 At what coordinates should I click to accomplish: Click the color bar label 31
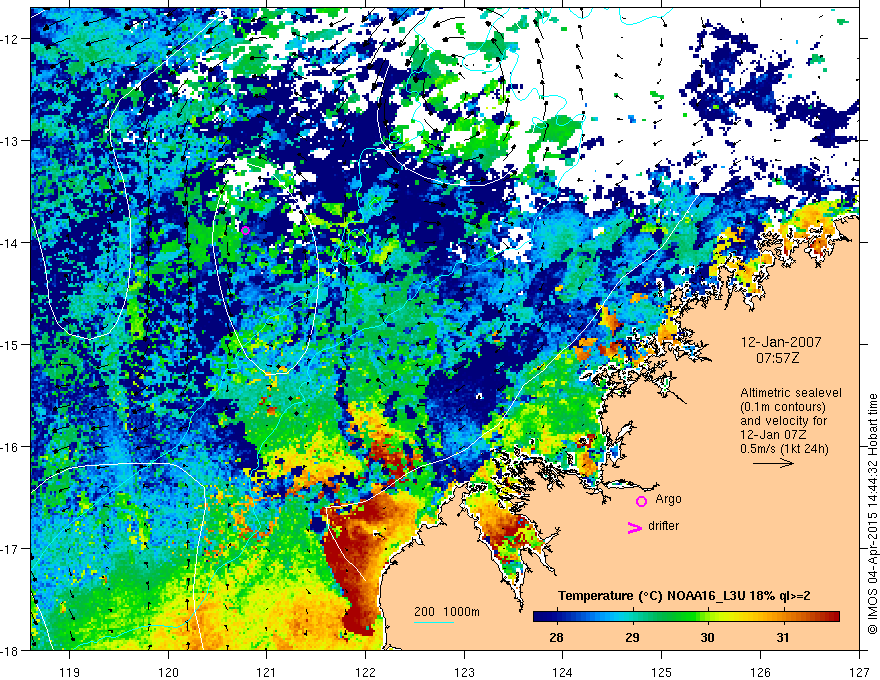[x=783, y=637]
